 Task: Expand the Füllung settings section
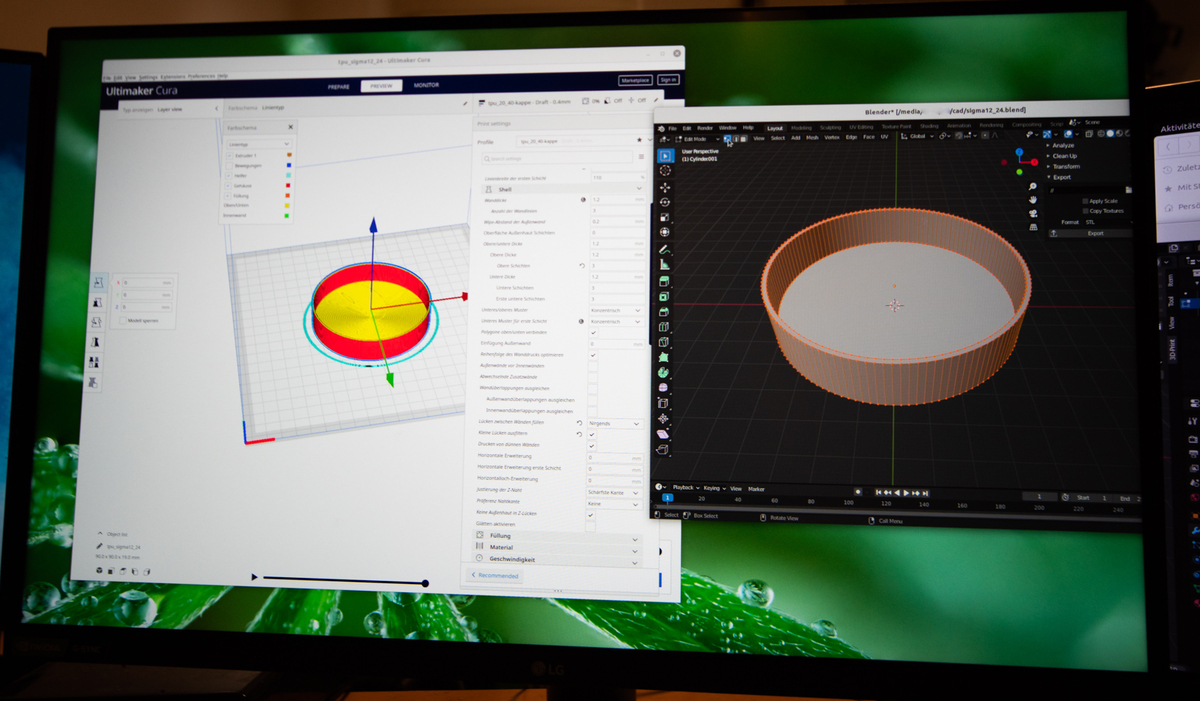(x=558, y=536)
